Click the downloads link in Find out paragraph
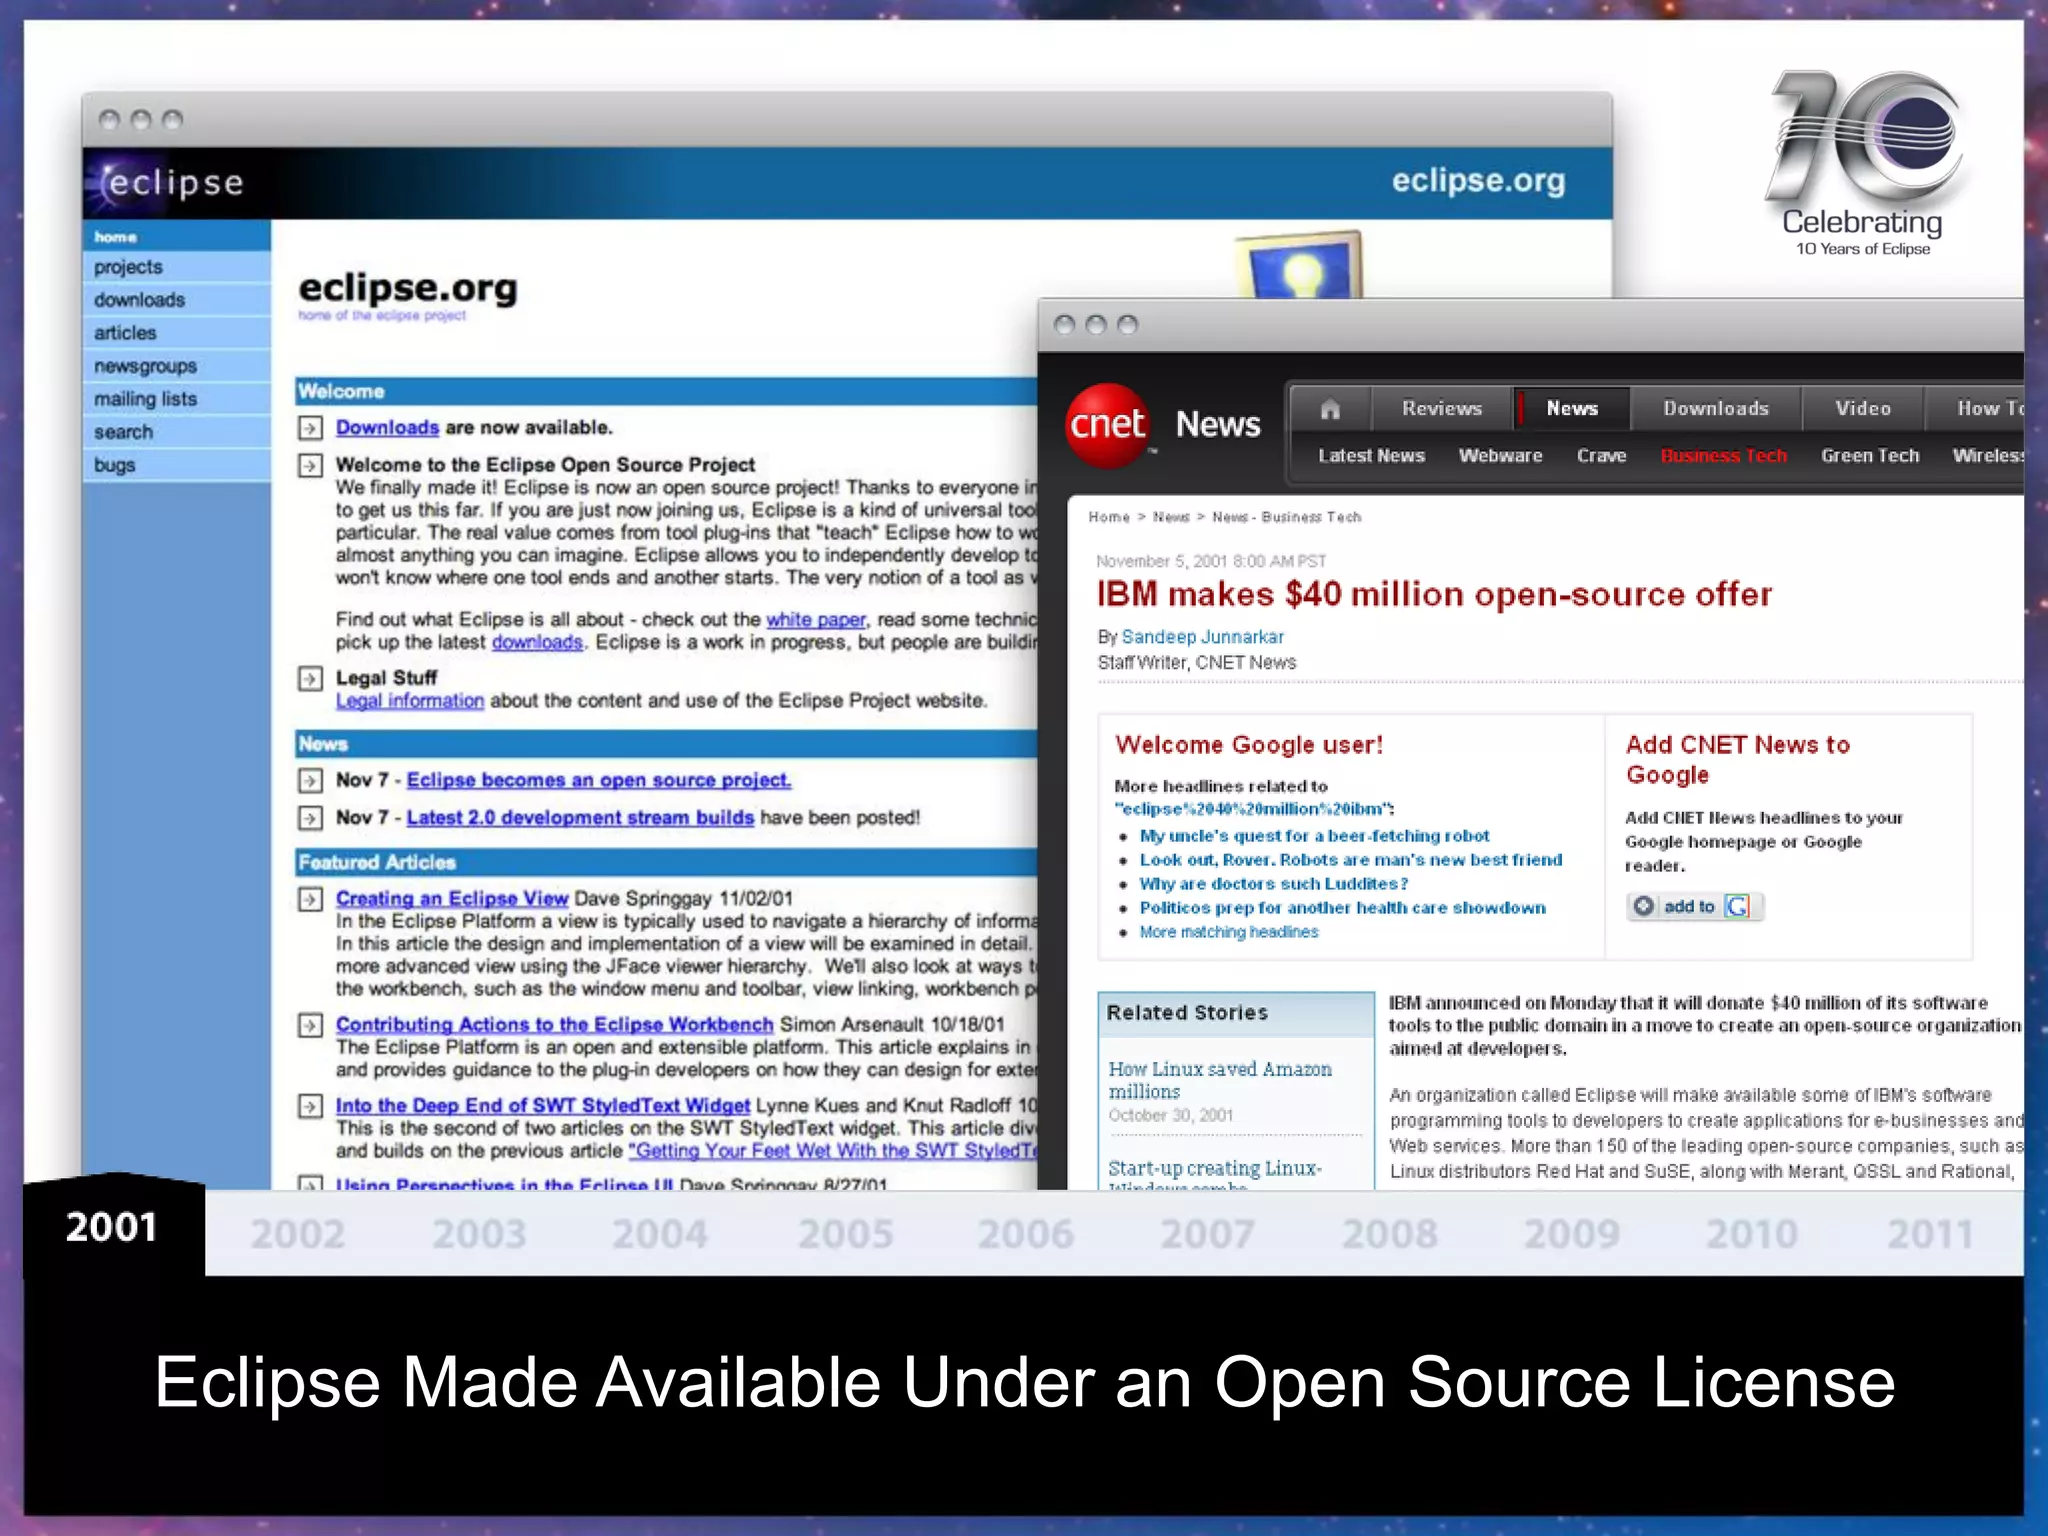Image resolution: width=2048 pixels, height=1536 pixels. click(537, 643)
